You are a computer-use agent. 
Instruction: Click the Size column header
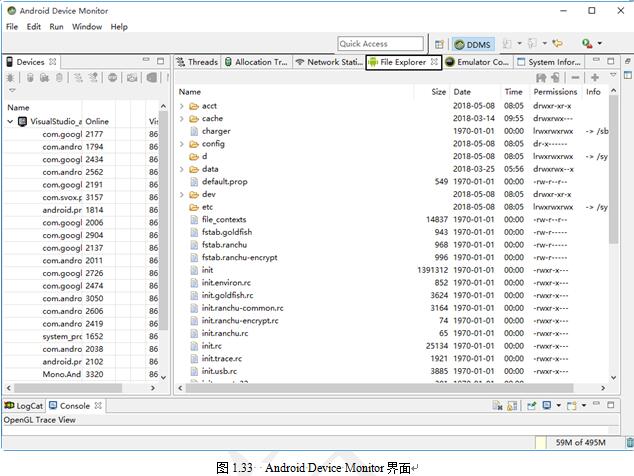click(438, 92)
